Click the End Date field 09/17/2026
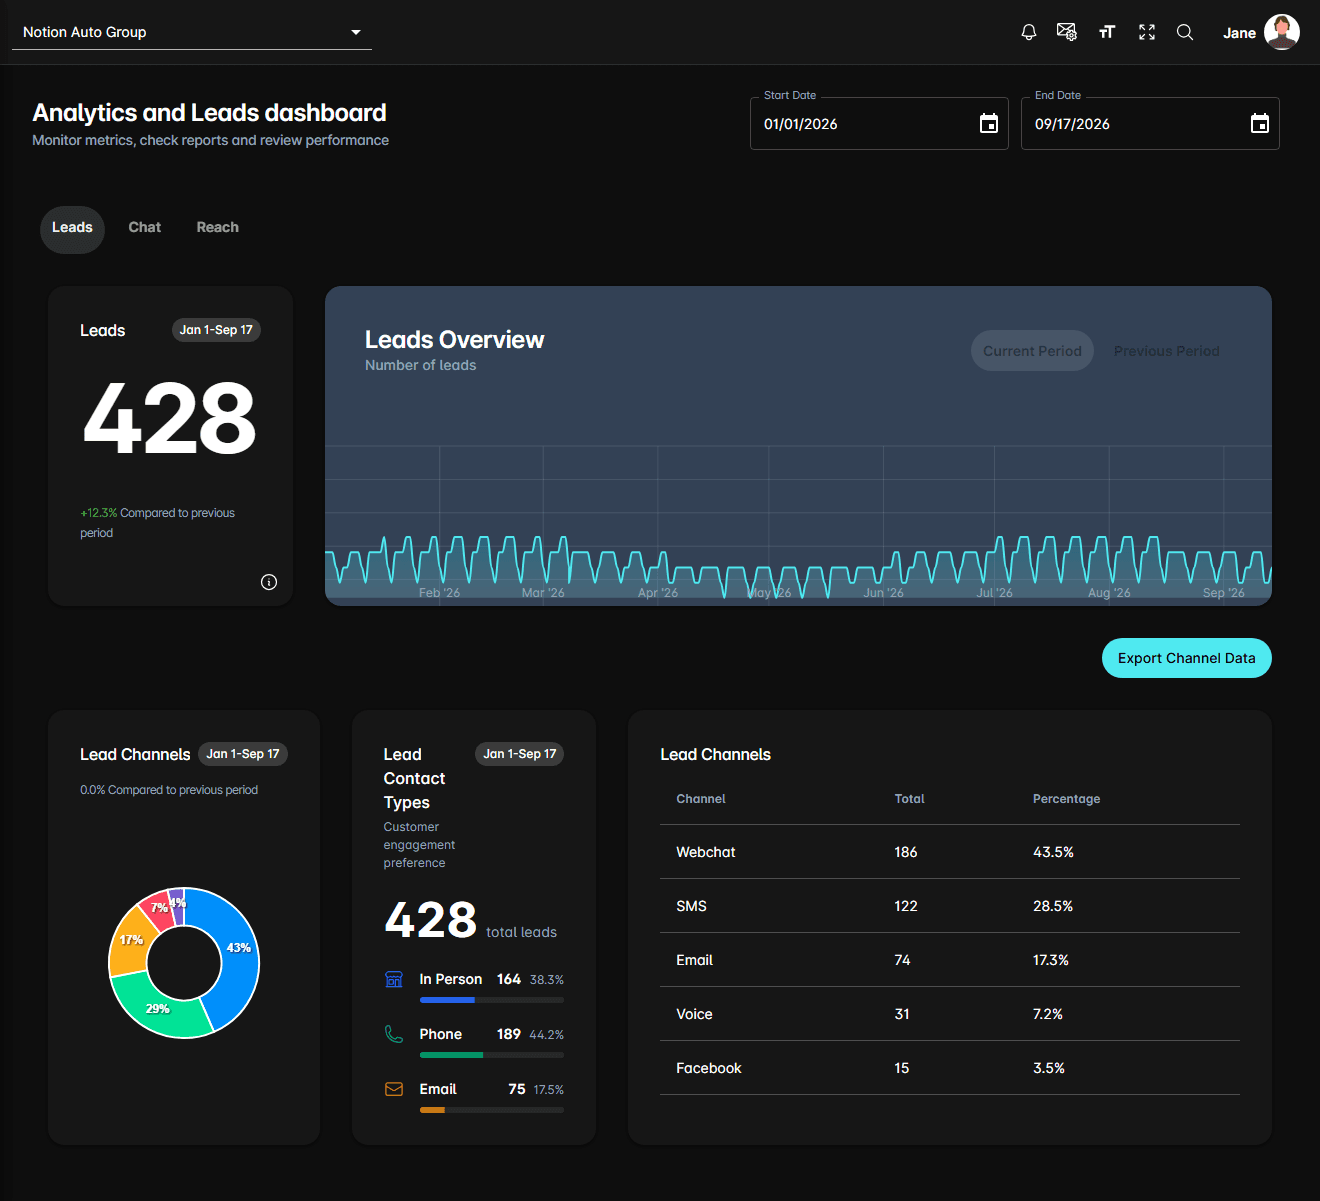Screen dimensions: 1320x1201 [x=1150, y=124]
